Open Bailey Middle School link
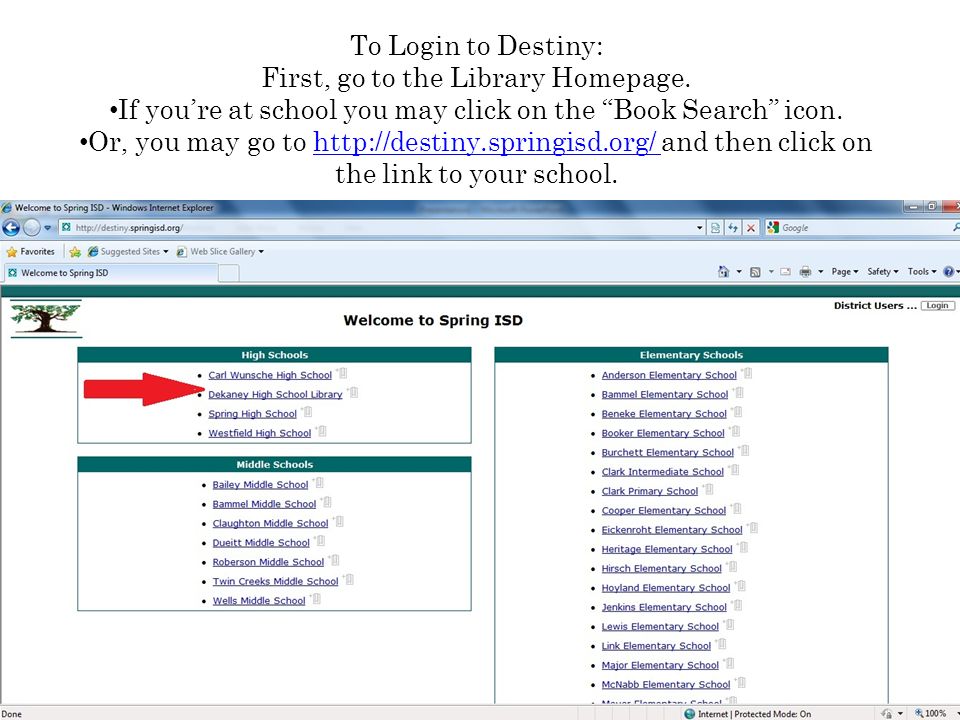 click(260, 485)
